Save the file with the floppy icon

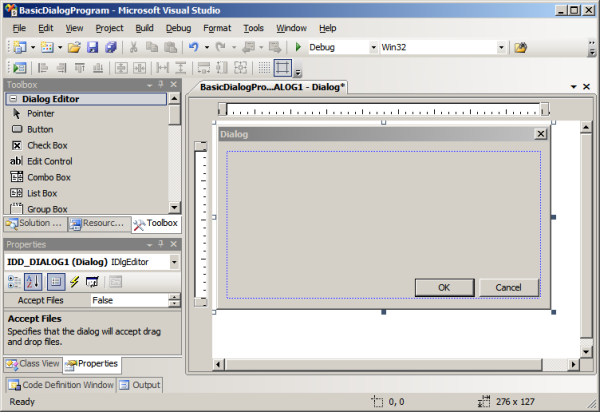(x=93, y=47)
